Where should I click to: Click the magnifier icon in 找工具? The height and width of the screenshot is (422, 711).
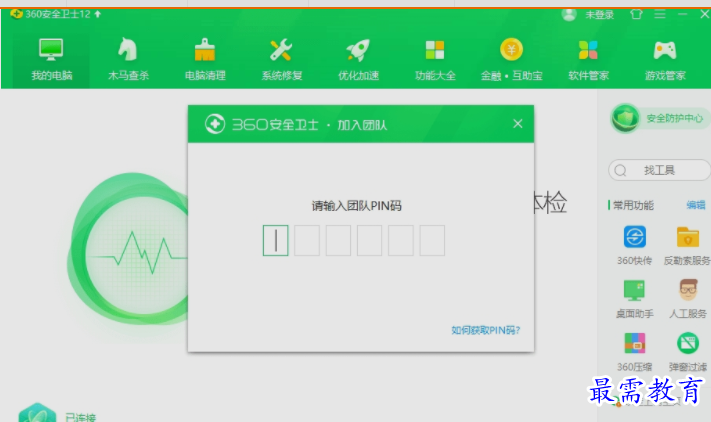[620, 170]
